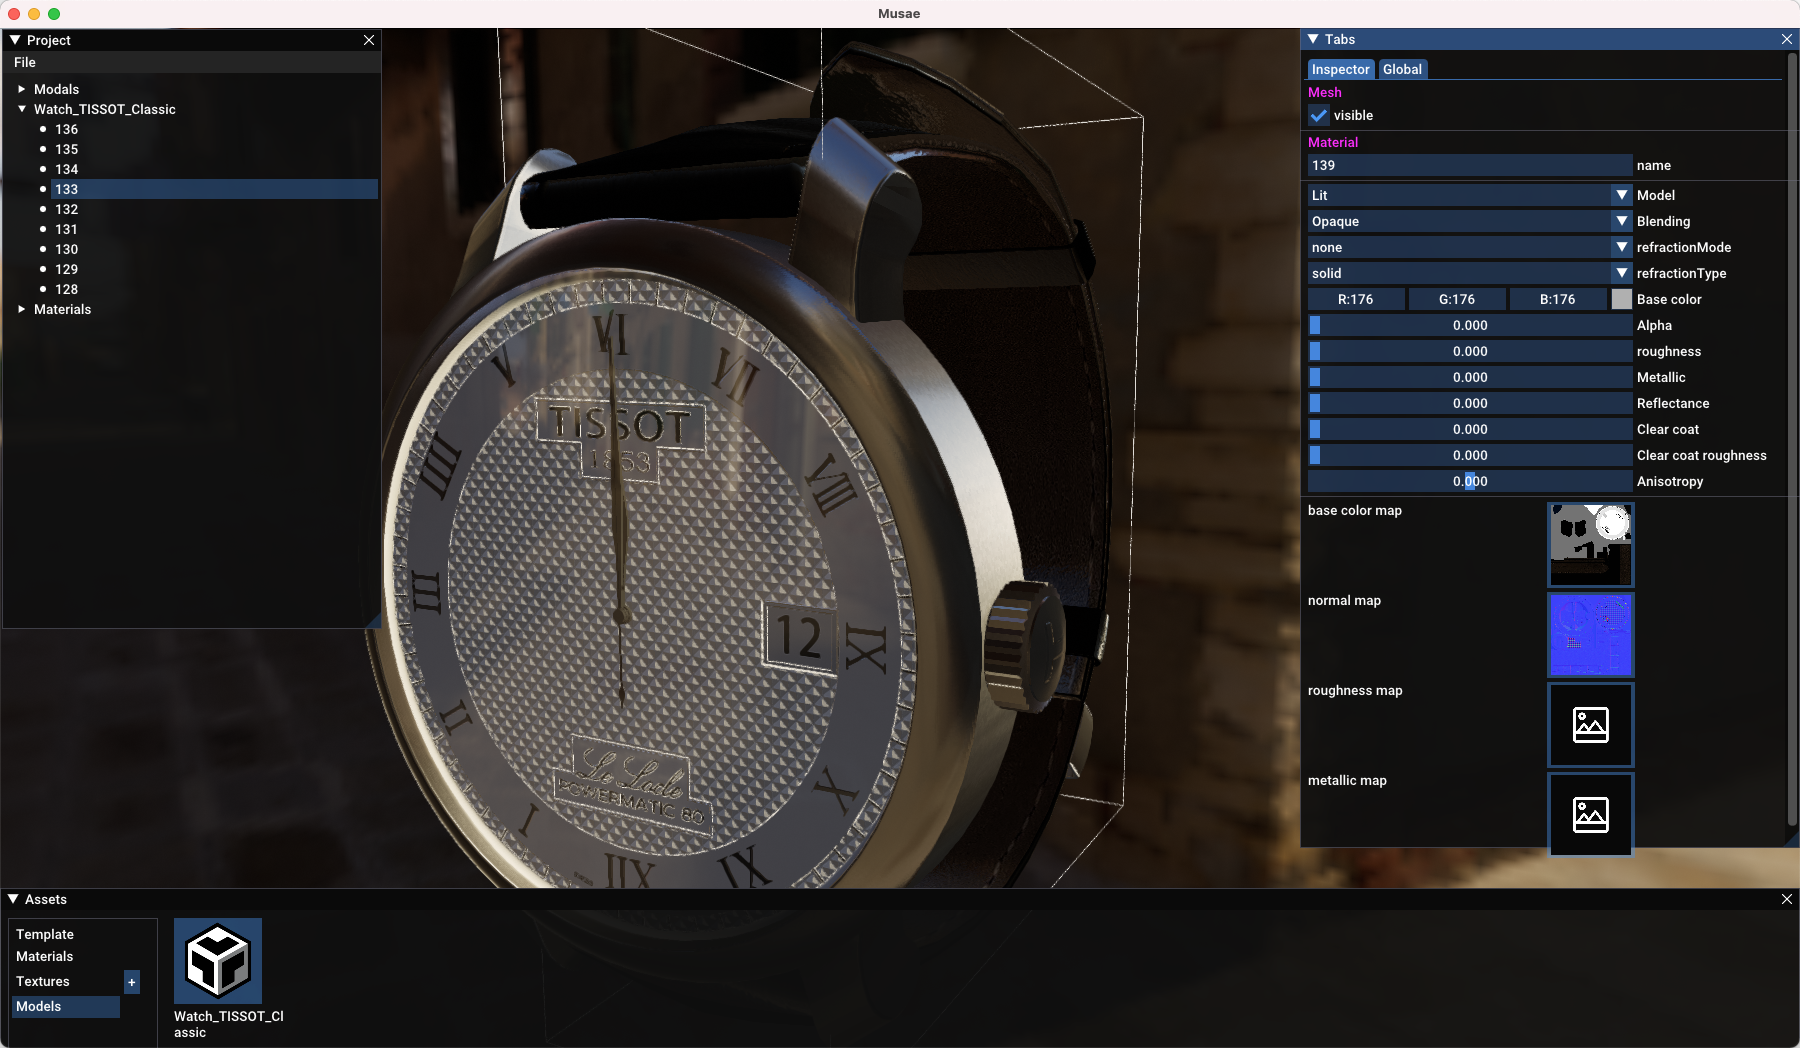Screen dimensions: 1800x1048
Task: Select mesh 135 in the tree
Action: pyautogui.click(x=66, y=149)
